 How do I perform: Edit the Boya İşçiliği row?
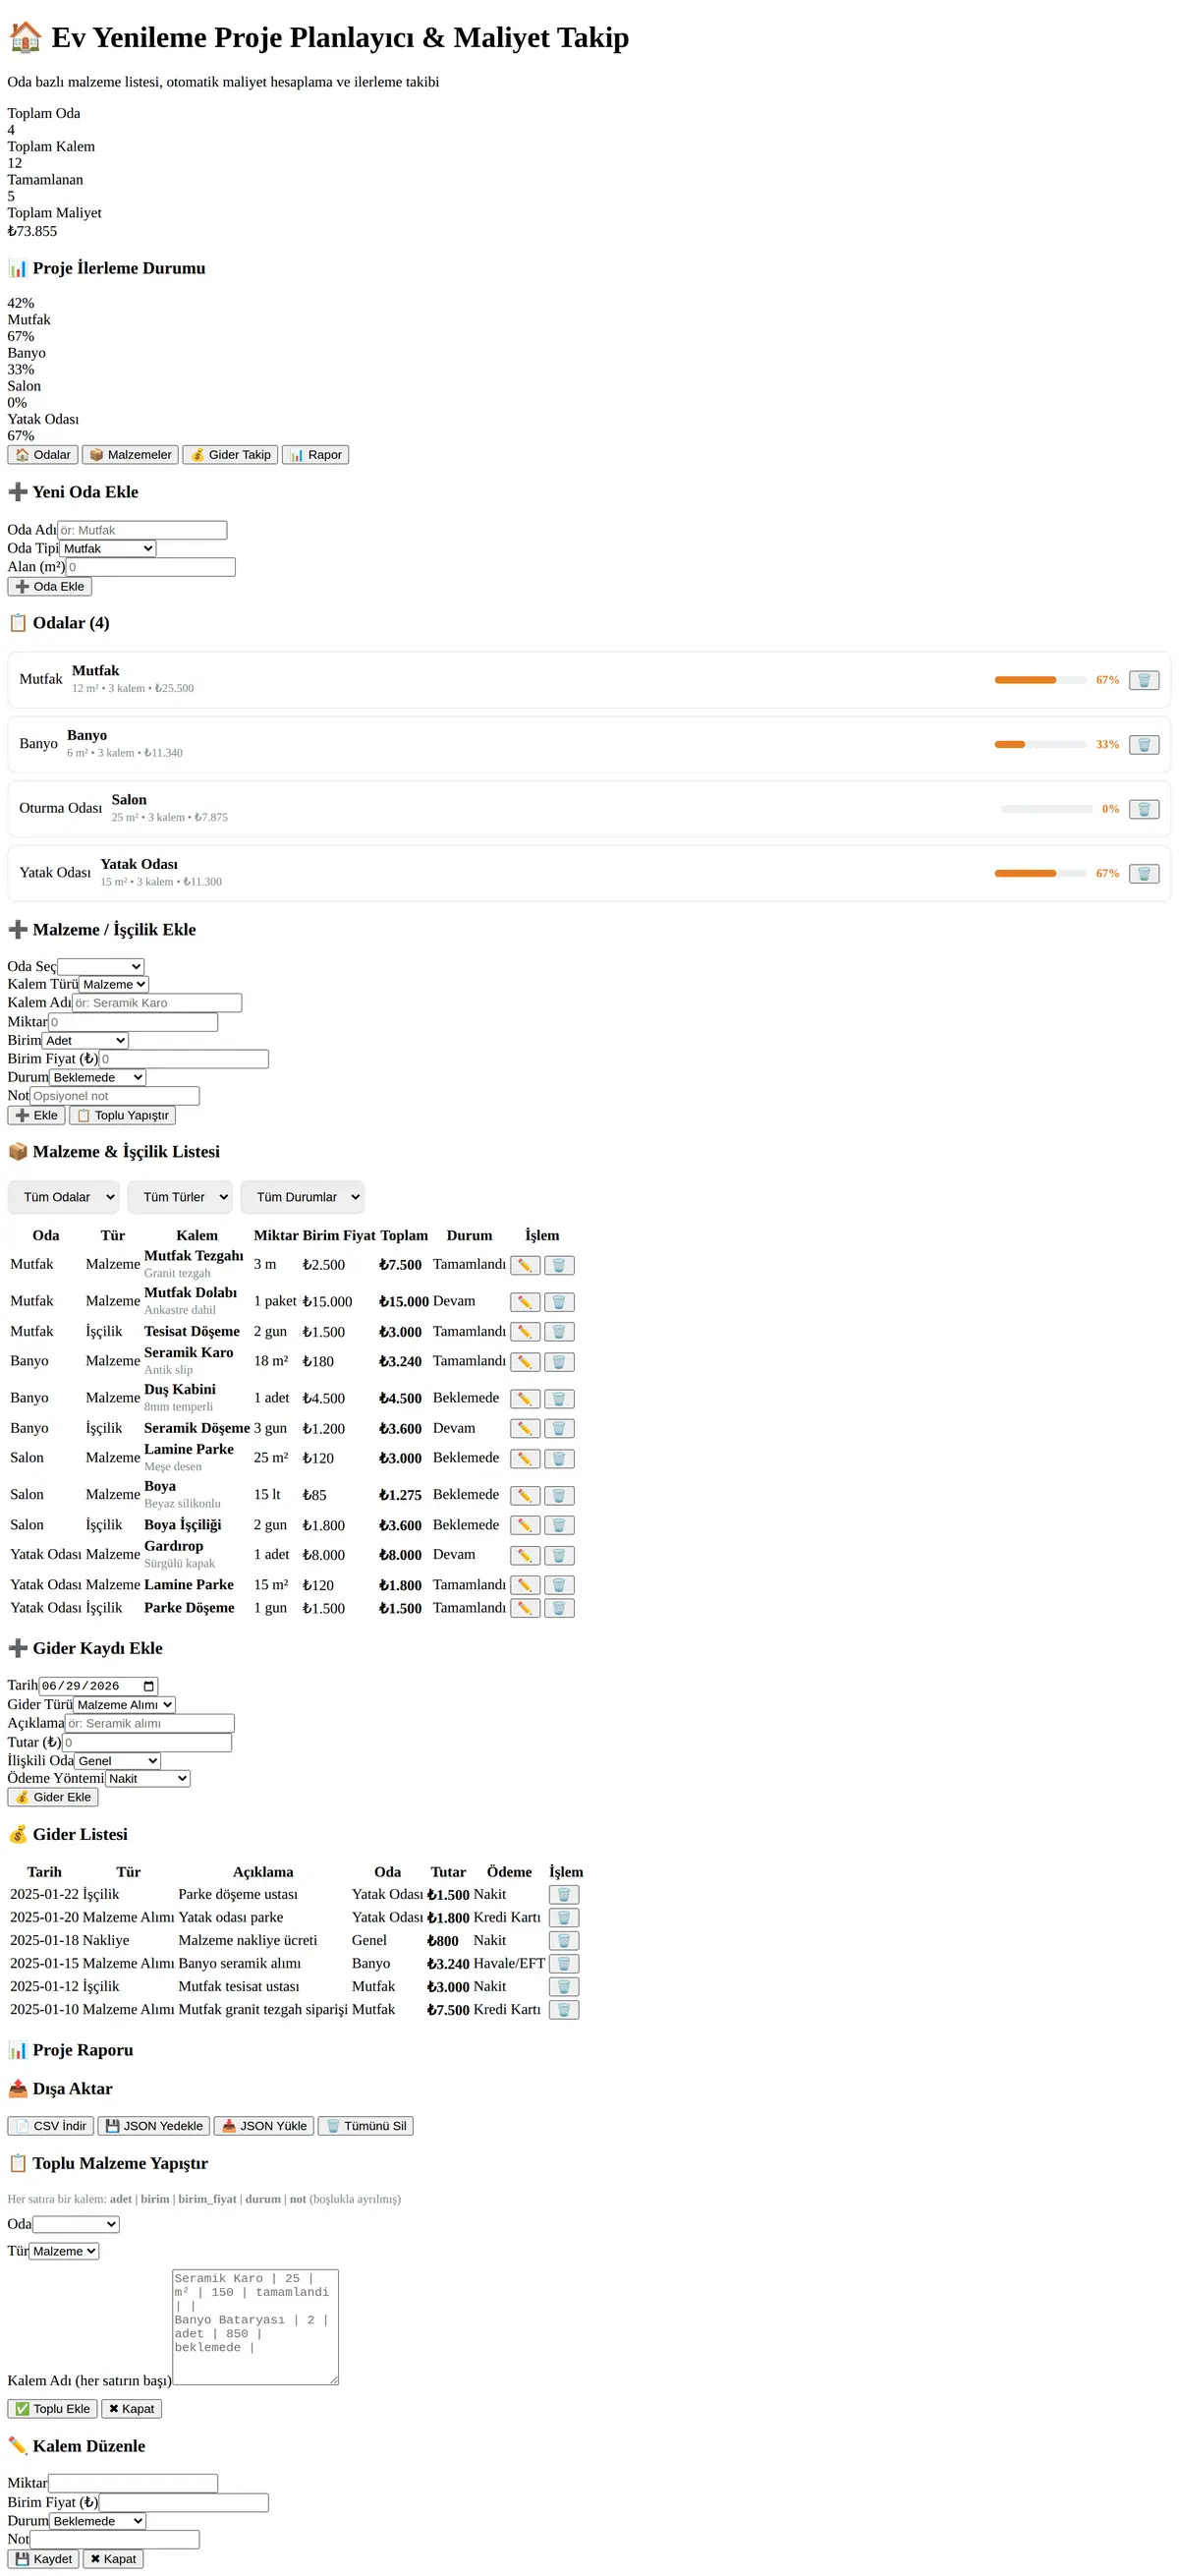(x=525, y=1525)
